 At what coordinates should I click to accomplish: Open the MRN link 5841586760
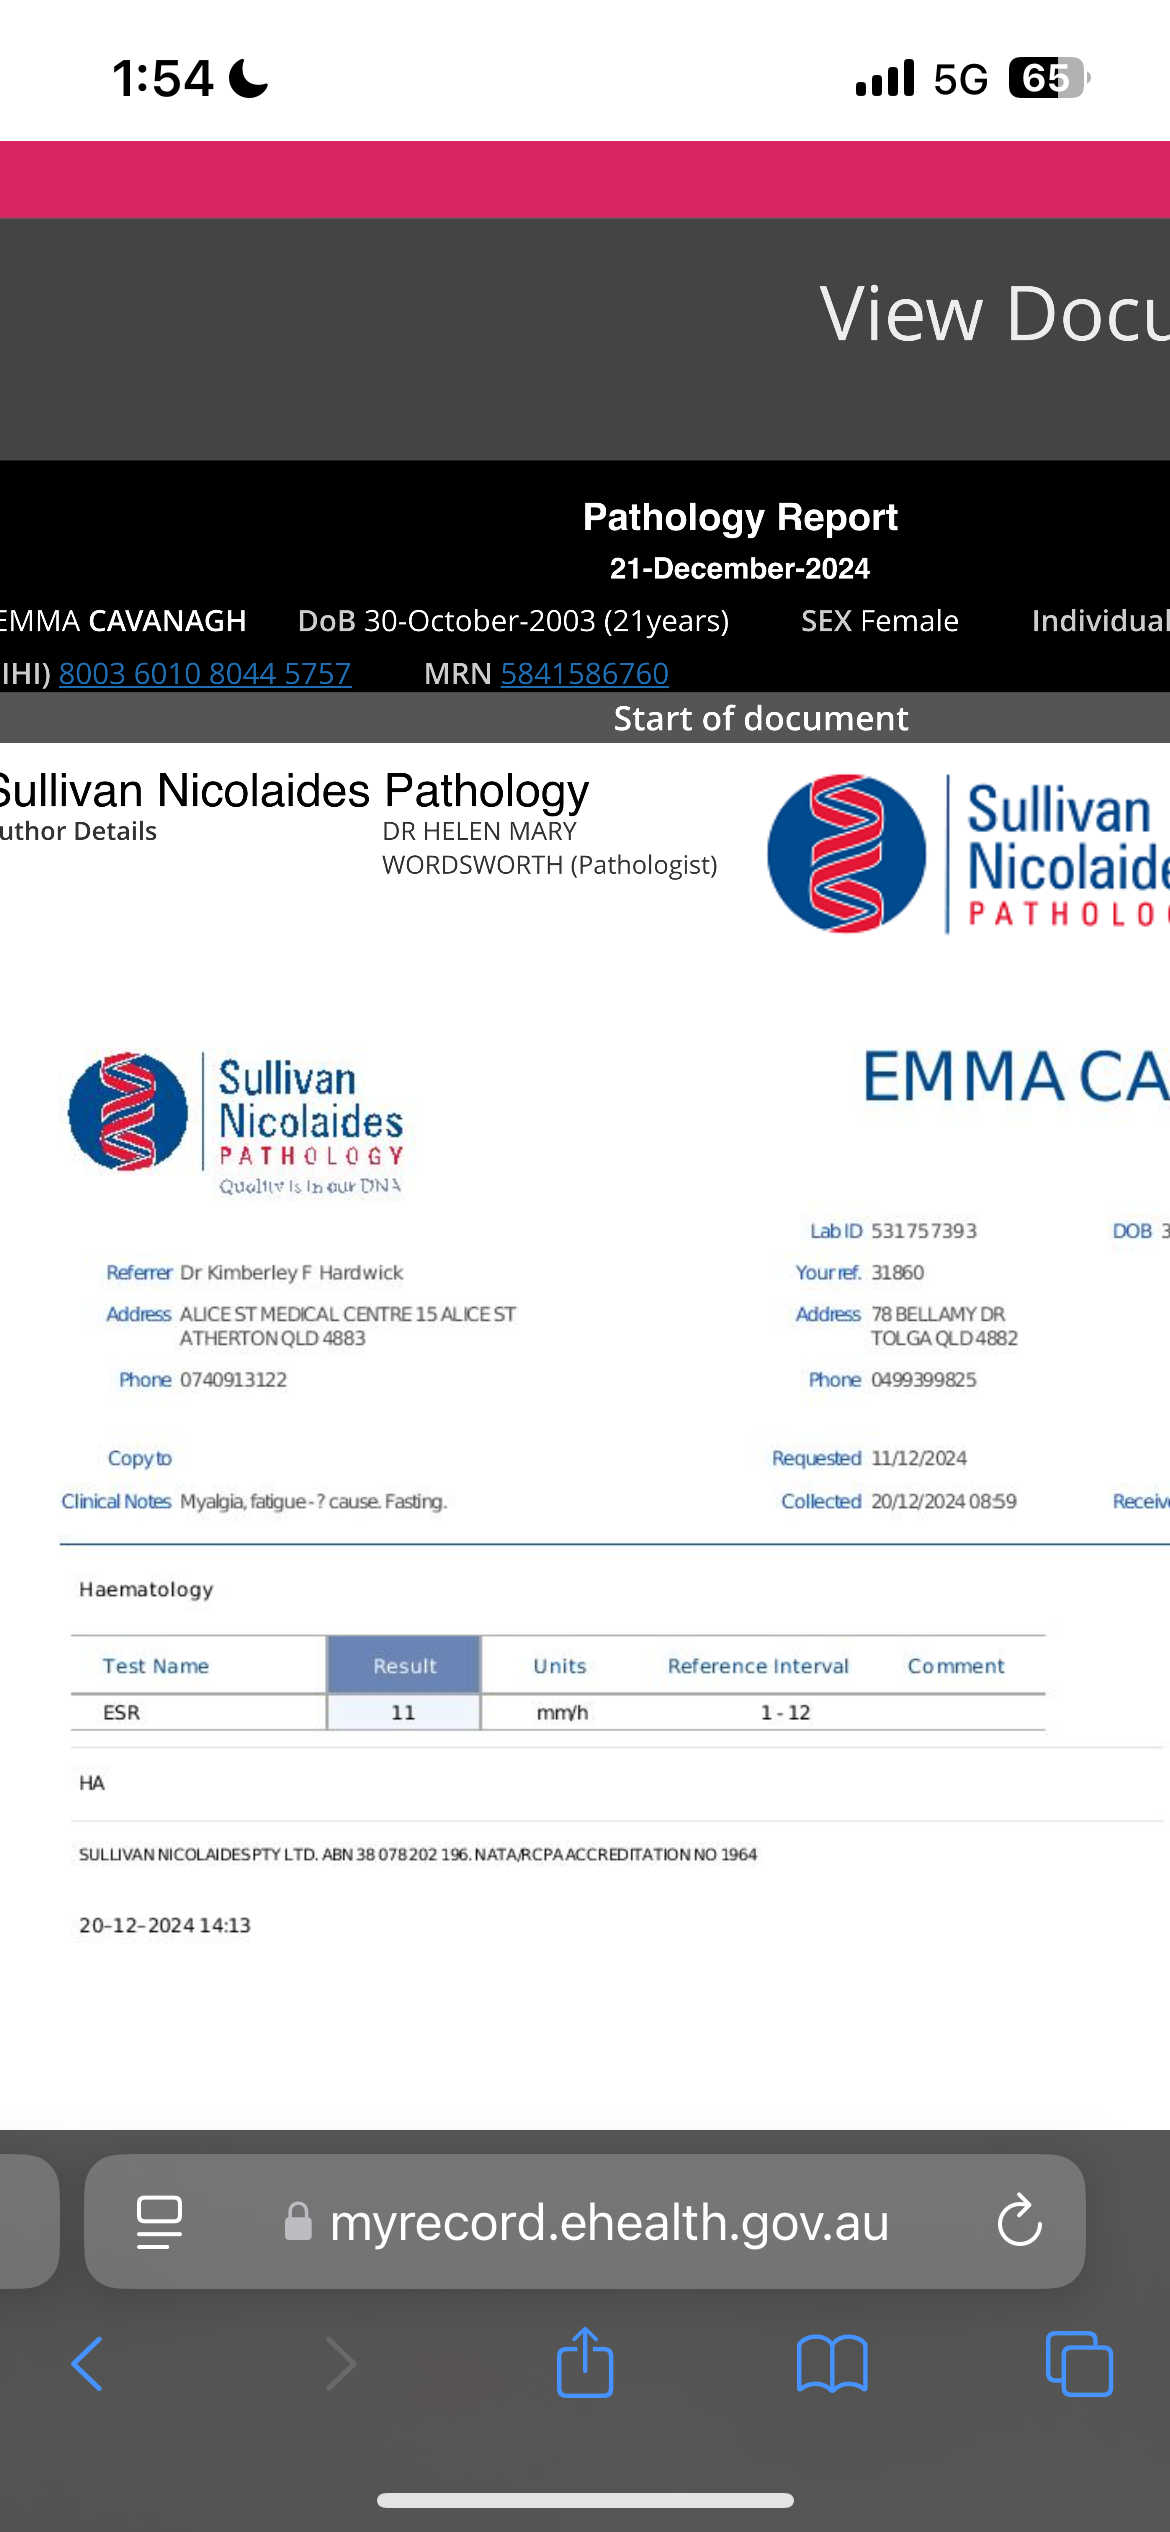coord(584,674)
